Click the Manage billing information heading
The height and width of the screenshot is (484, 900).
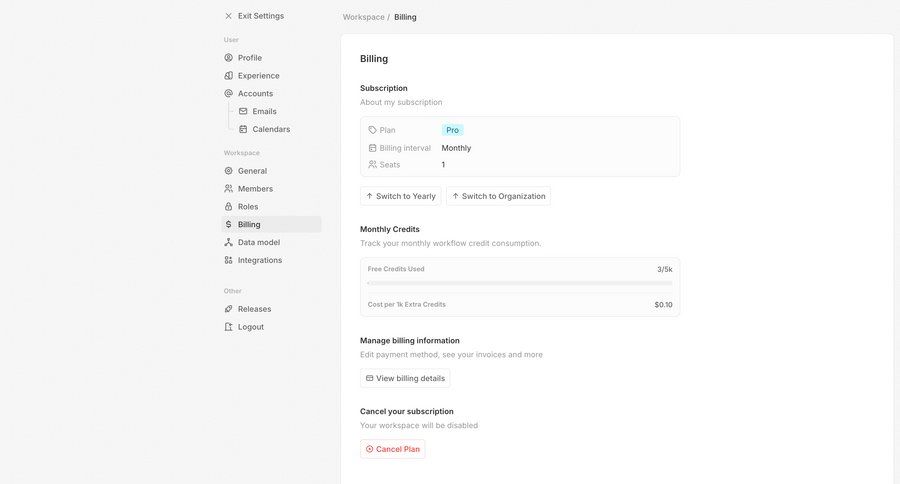tap(410, 340)
